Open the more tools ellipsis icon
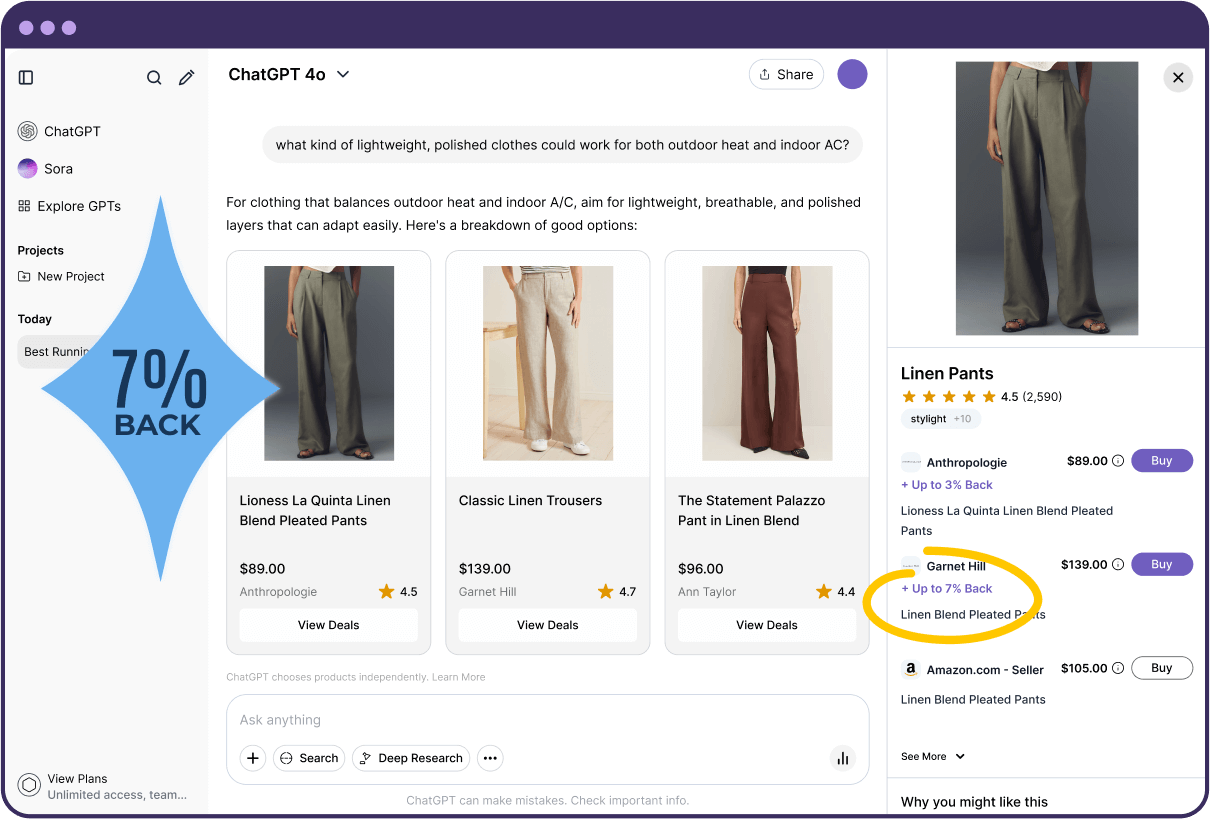Screen dimensions: 1210x819 (x=490, y=758)
